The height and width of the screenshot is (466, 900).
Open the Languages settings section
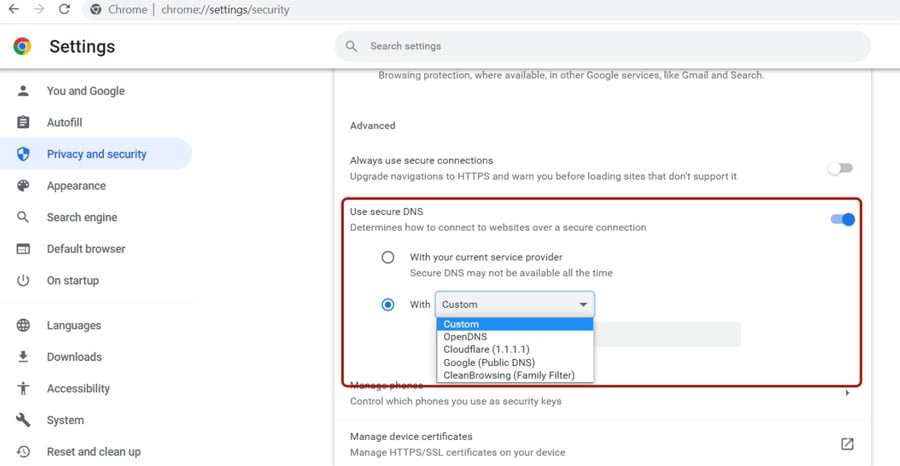96,325
